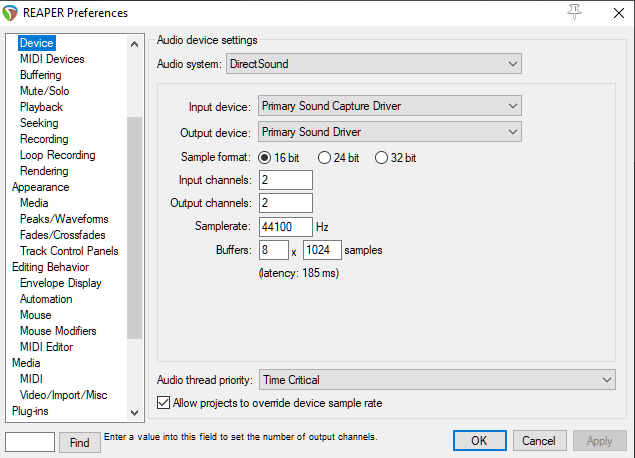Click the buffer count field showing 8
This screenshot has height=458, width=635.
coord(274,250)
